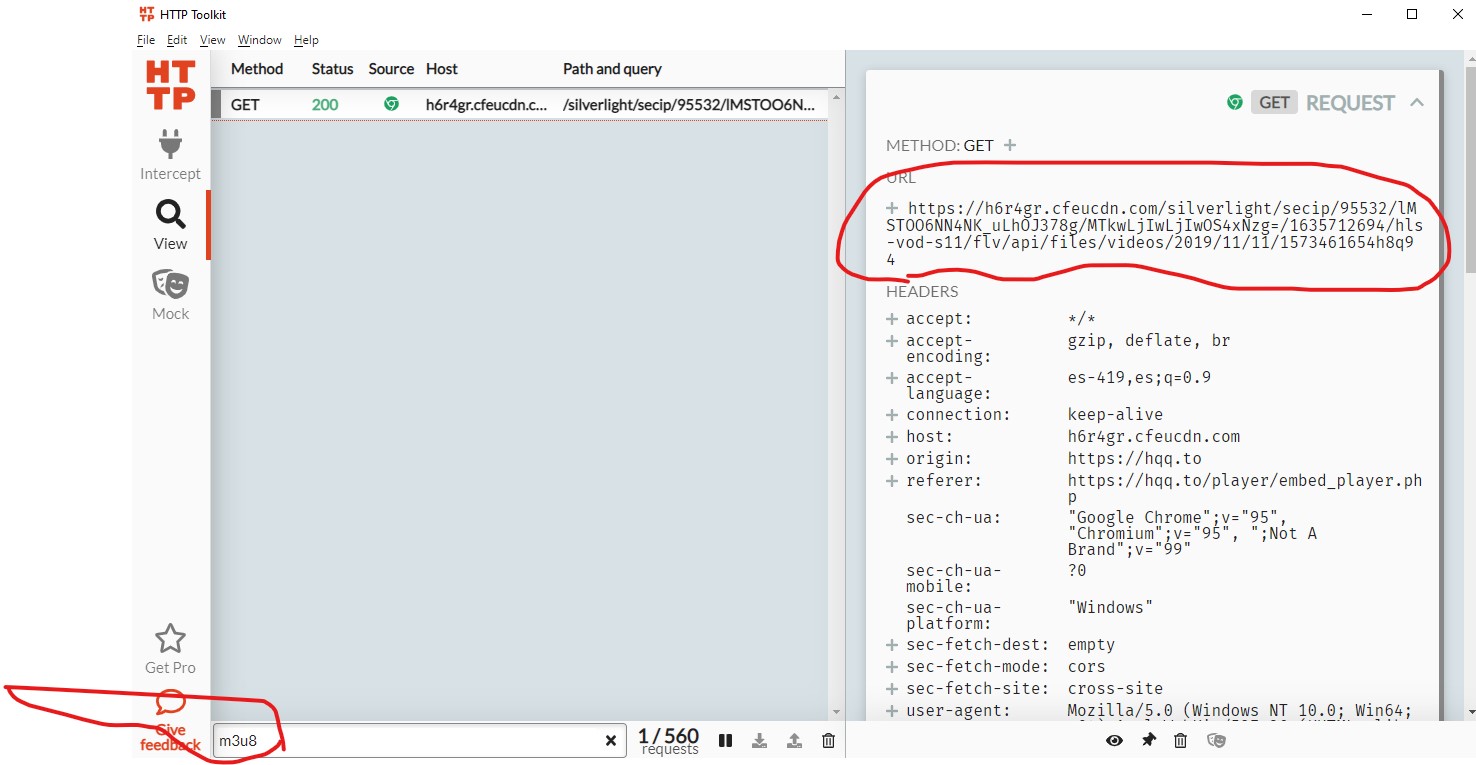The image size is (1476, 765).
Task: Pin the selected request
Action: (x=1148, y=741)
